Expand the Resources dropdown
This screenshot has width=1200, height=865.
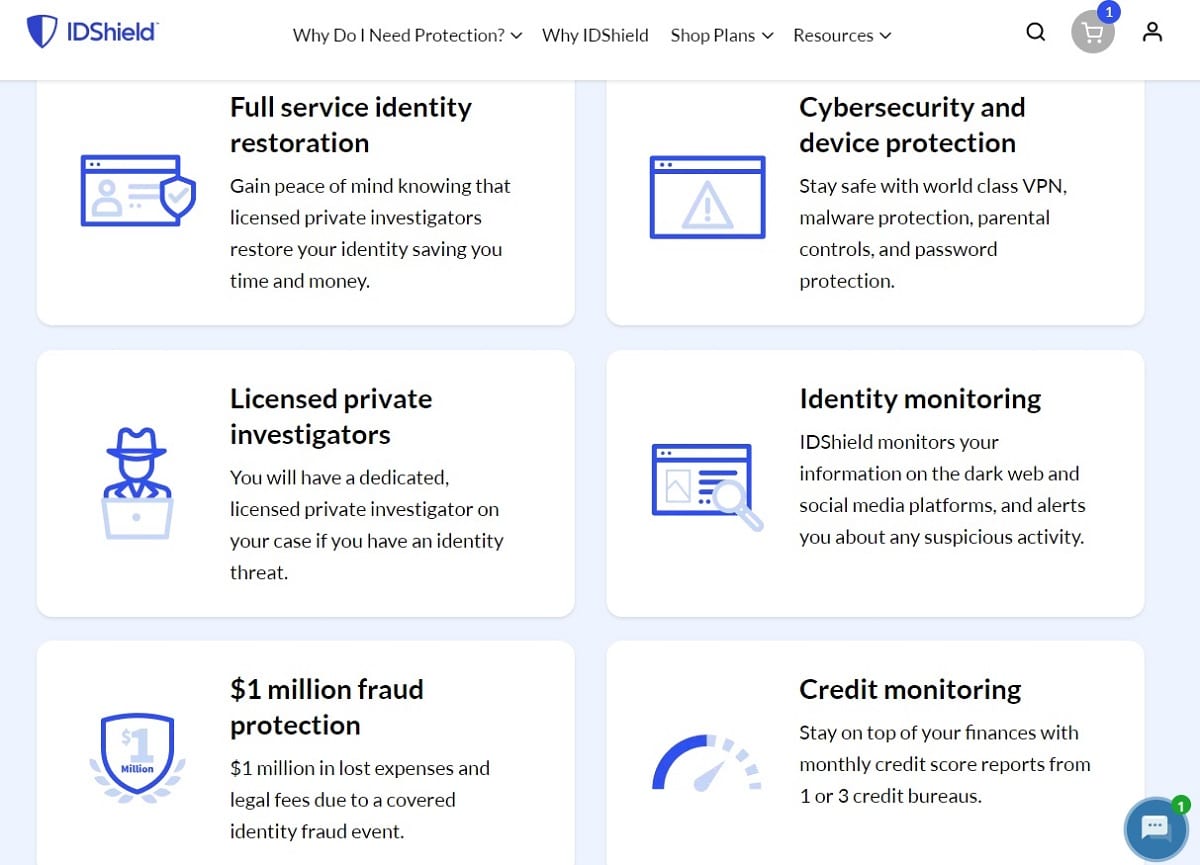[842, 35]
